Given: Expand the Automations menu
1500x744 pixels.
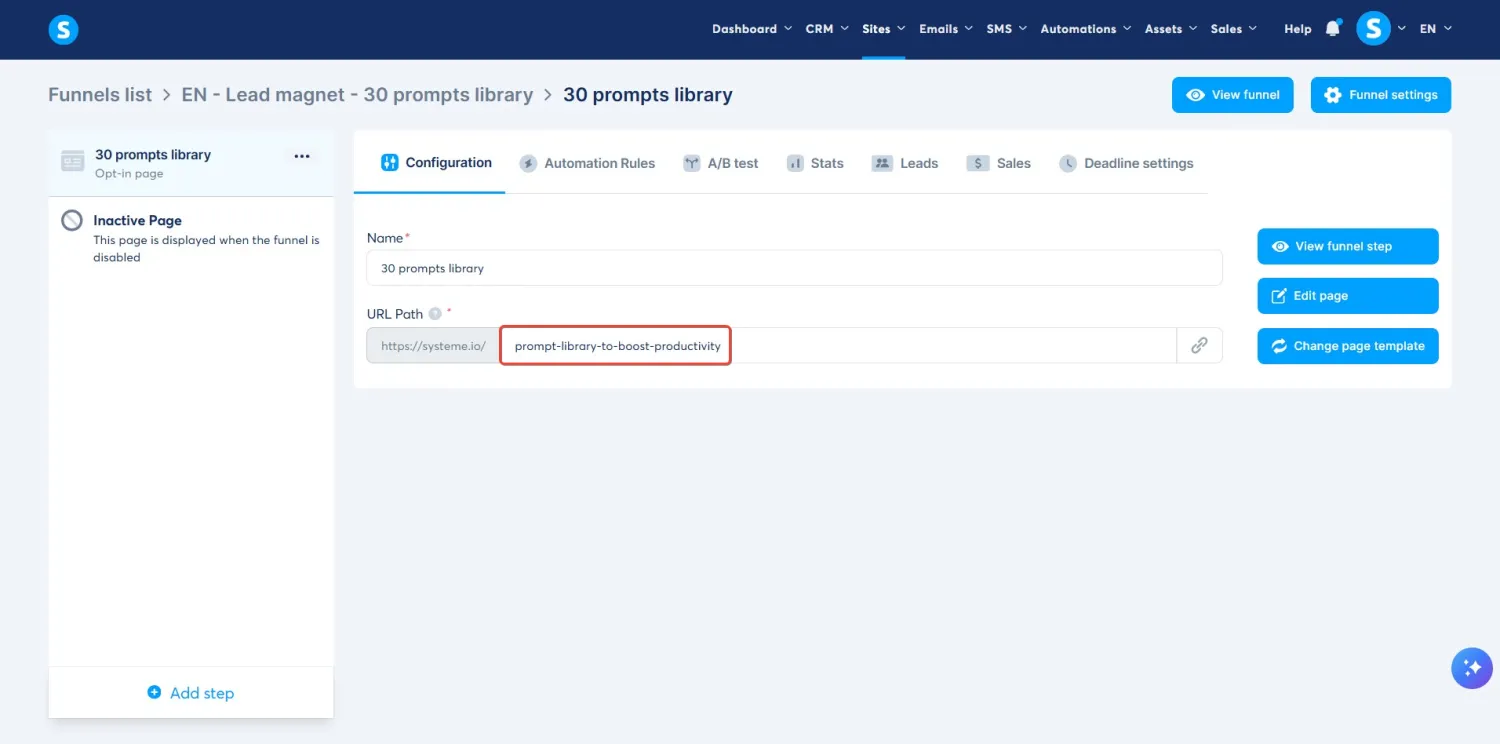Looking at the screenshot, I should [1086, 29].
